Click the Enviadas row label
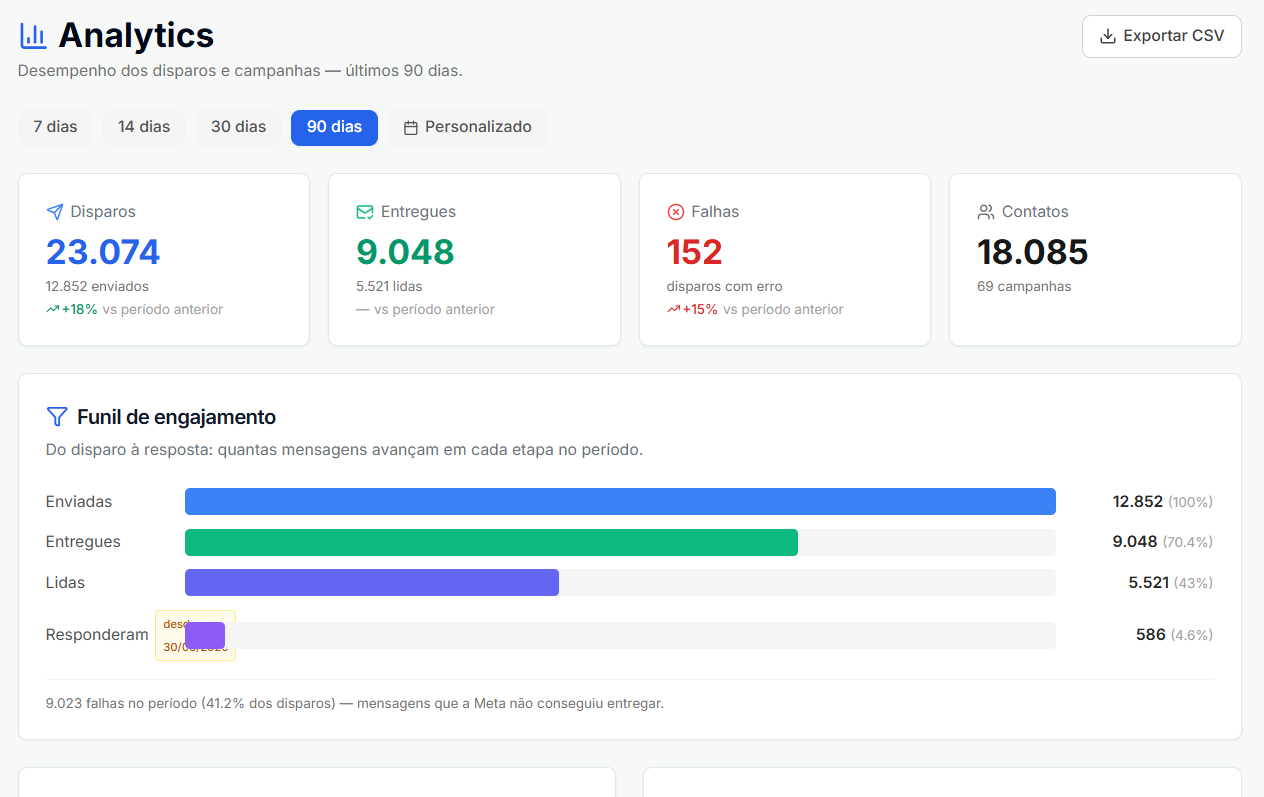 (x=79, y=501)
